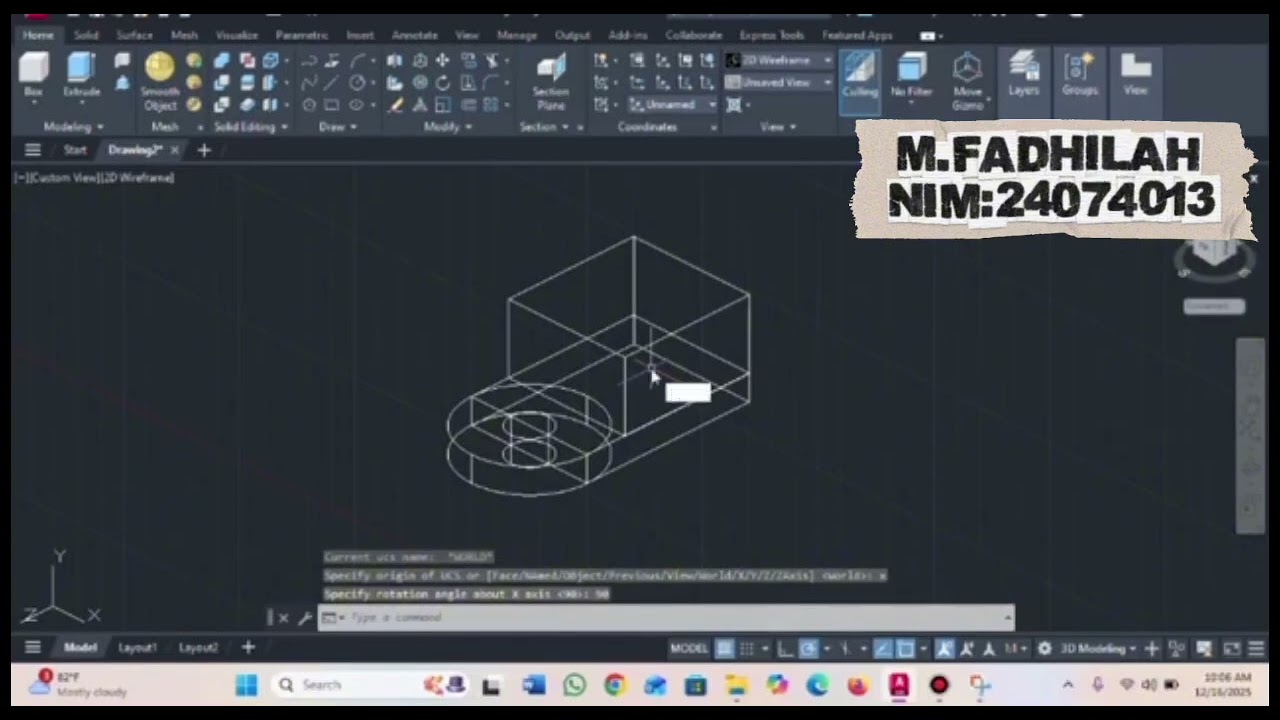Viewport: 1280px width, 720px height.
Task: Open Windows Start menu
Action: pos(246,685)
